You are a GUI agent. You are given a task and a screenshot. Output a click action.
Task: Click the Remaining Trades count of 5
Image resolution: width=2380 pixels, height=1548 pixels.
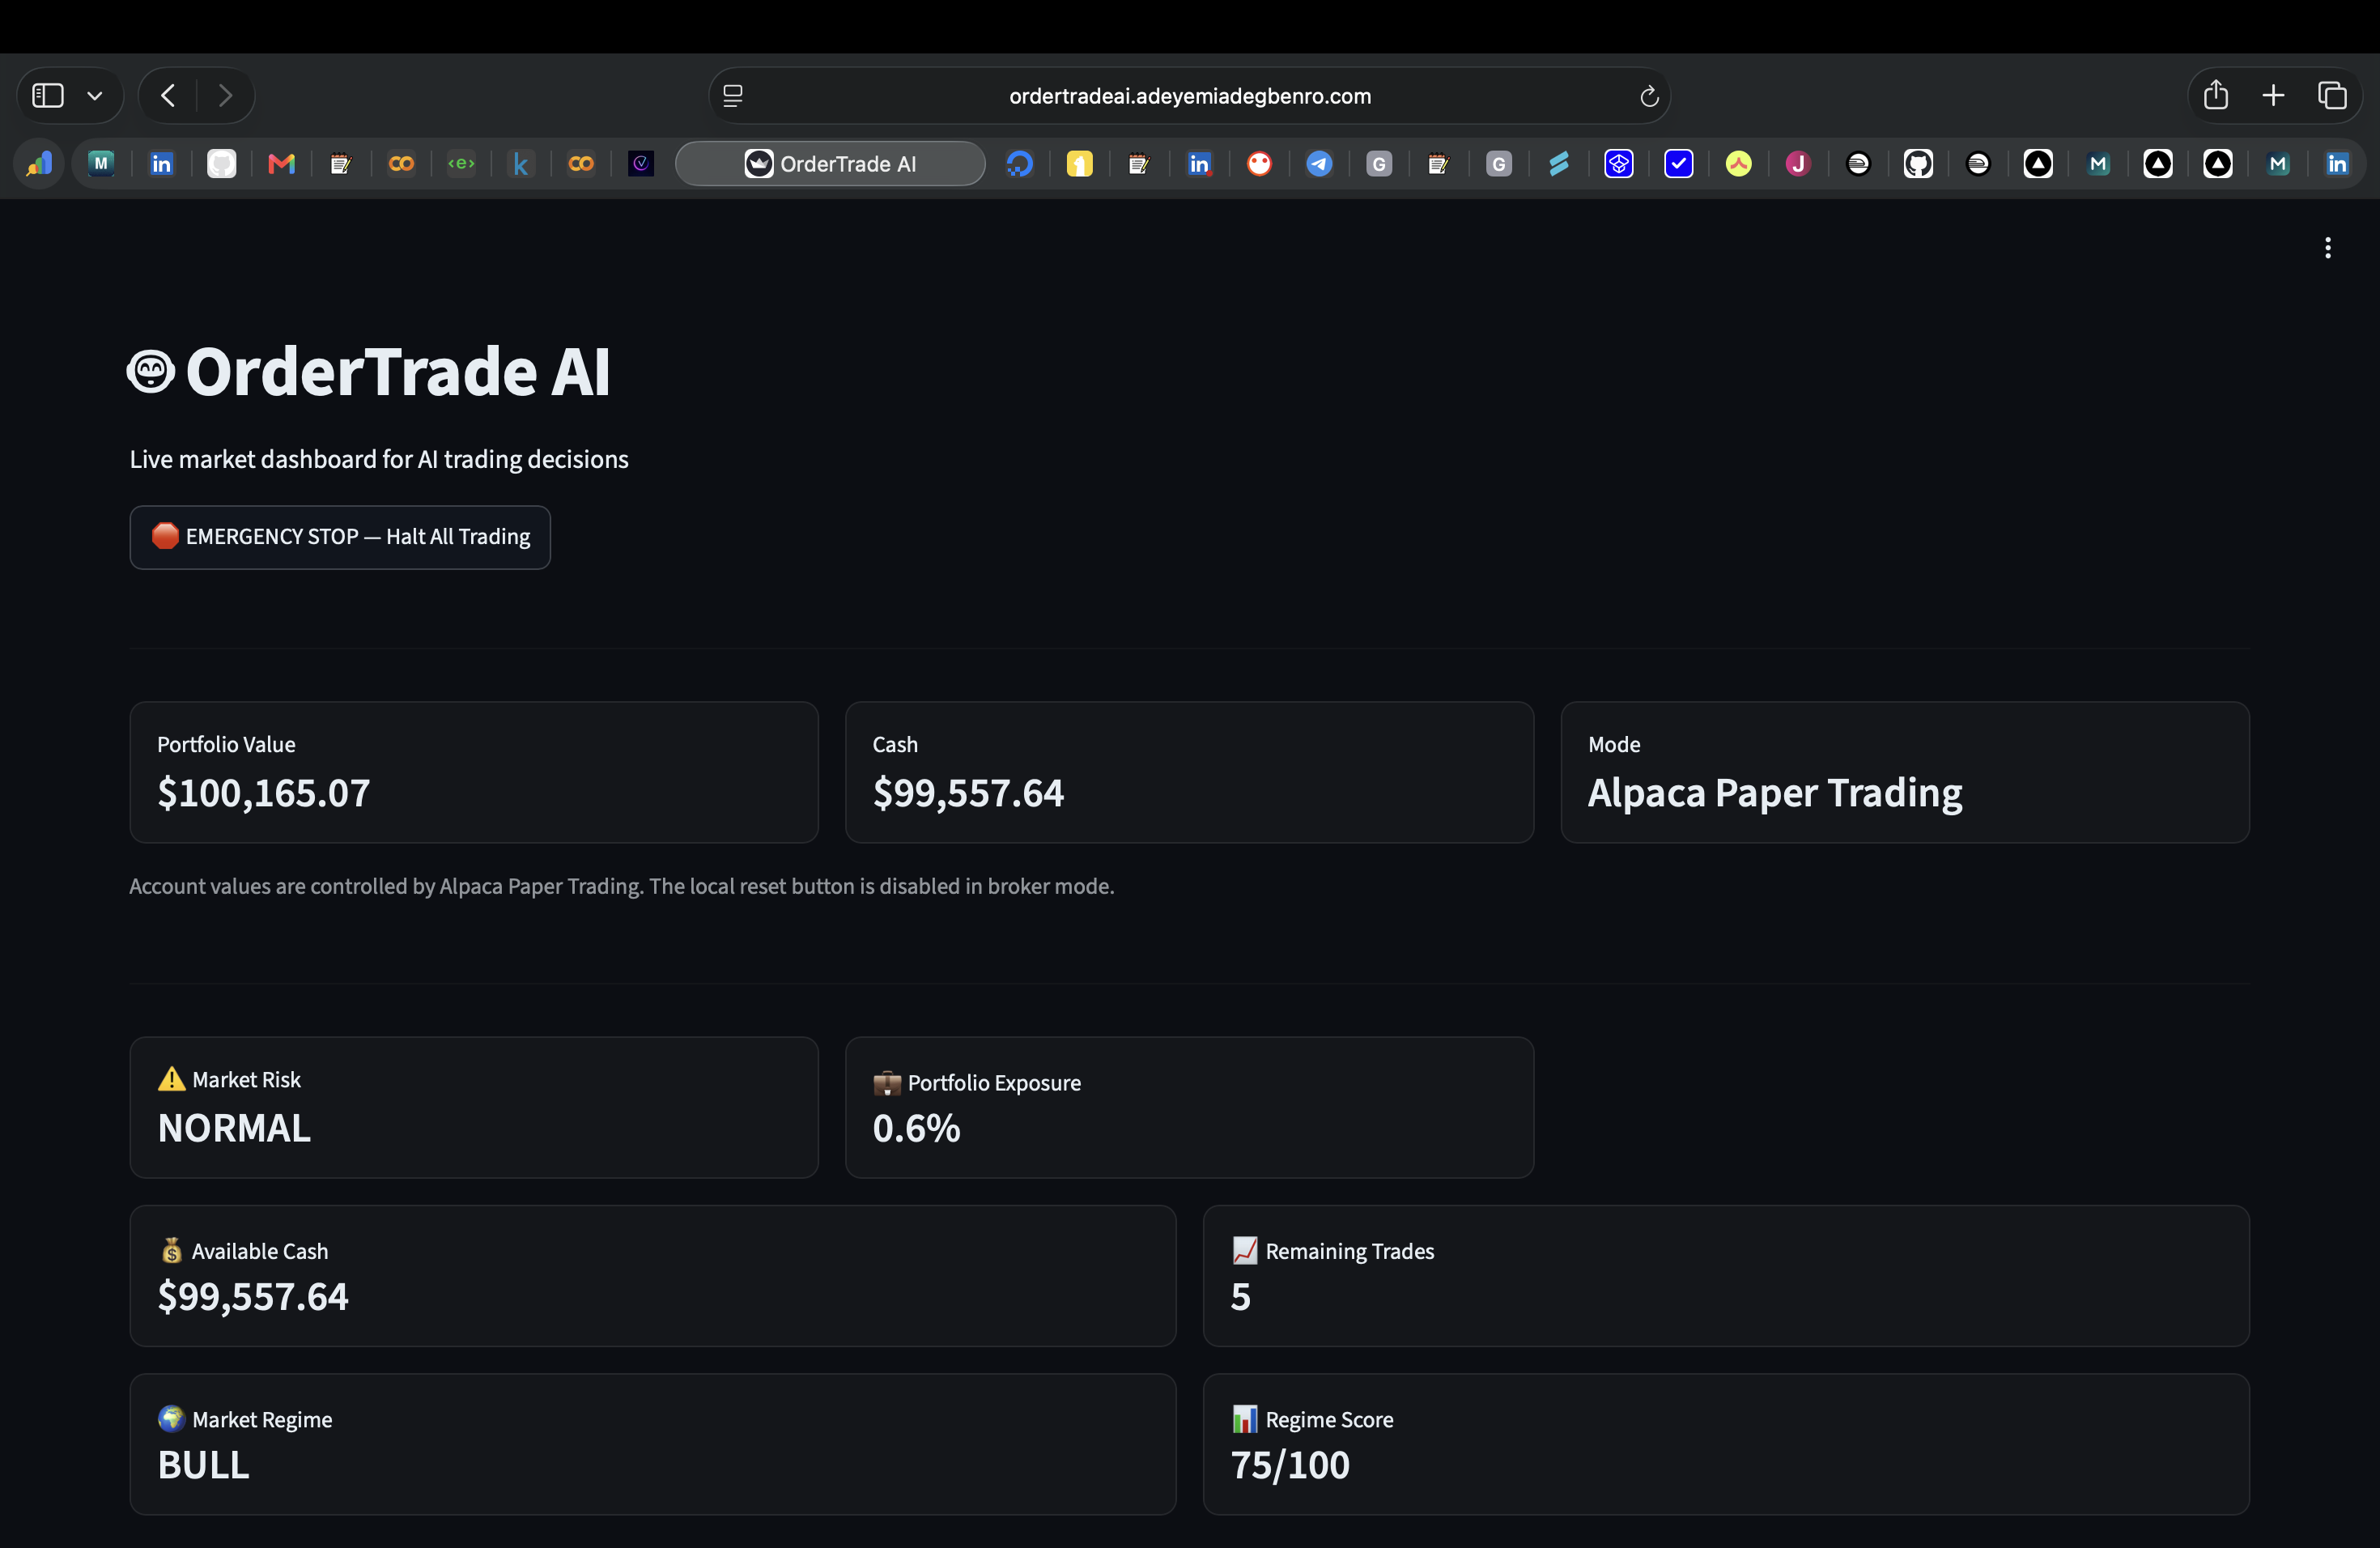(1241, 1297)
